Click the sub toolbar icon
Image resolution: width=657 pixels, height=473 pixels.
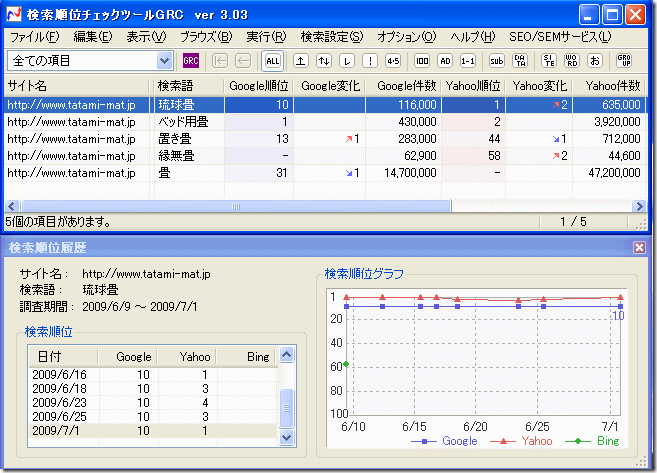coord(496,61)
